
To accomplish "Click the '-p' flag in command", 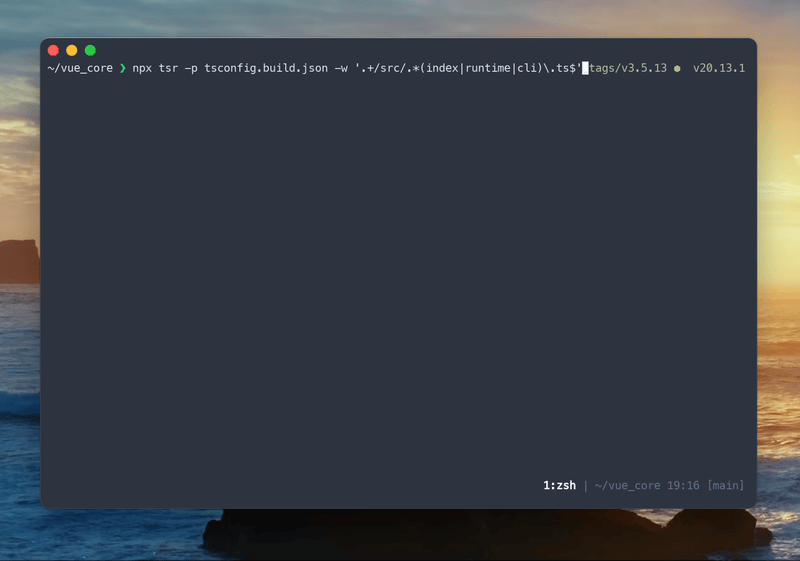I will 191,69.
